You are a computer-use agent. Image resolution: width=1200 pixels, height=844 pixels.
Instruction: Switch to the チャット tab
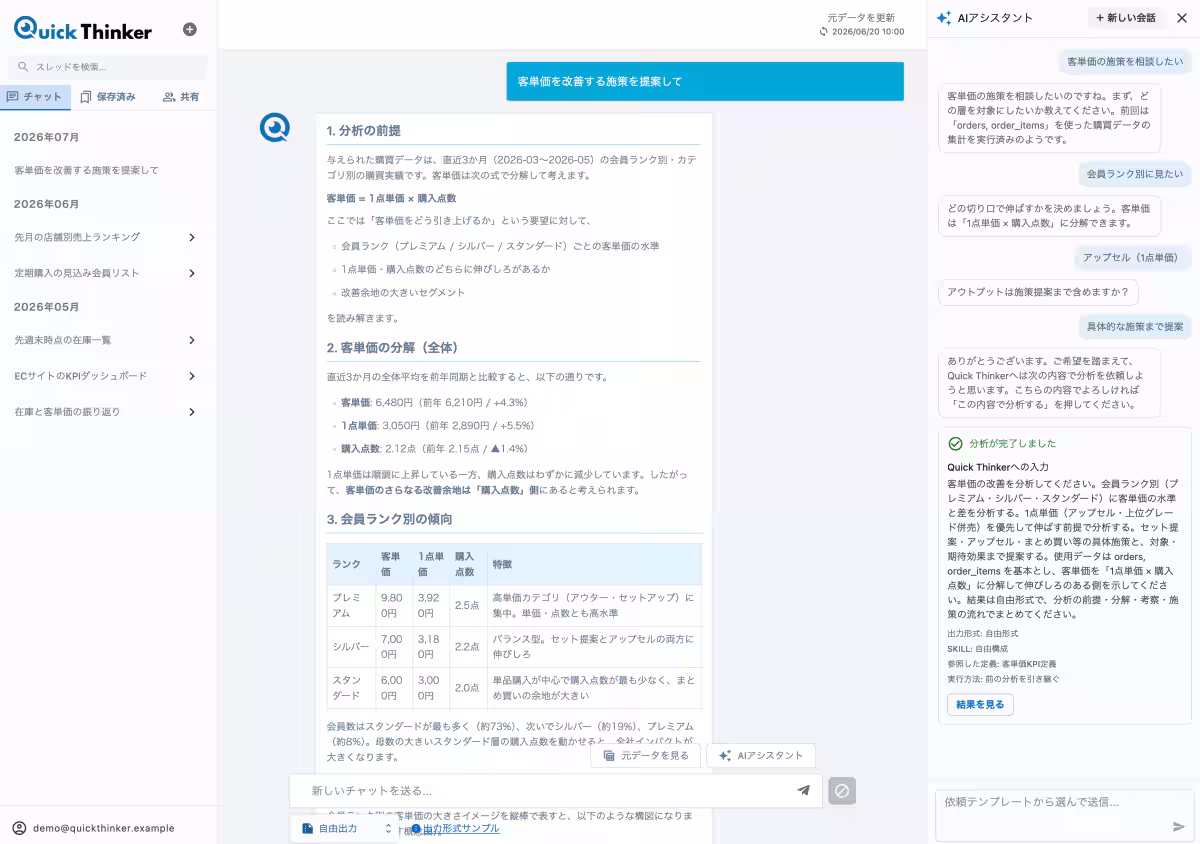point(35,97)
